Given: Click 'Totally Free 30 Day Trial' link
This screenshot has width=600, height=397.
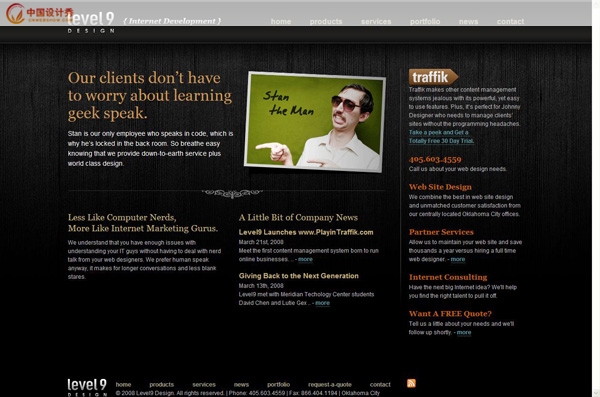Looking at the screenshot, I should [x=441, y=141].
